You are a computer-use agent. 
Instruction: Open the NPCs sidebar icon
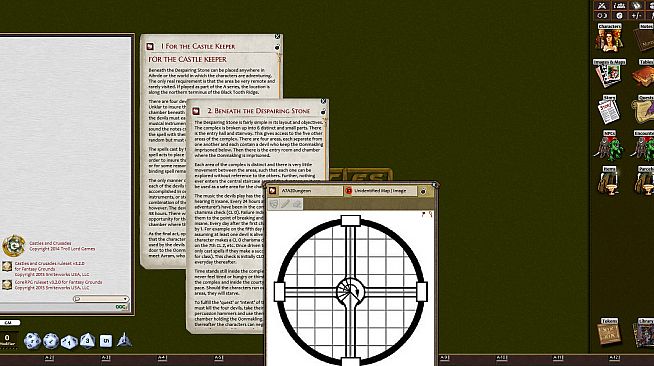click(609, 145)
